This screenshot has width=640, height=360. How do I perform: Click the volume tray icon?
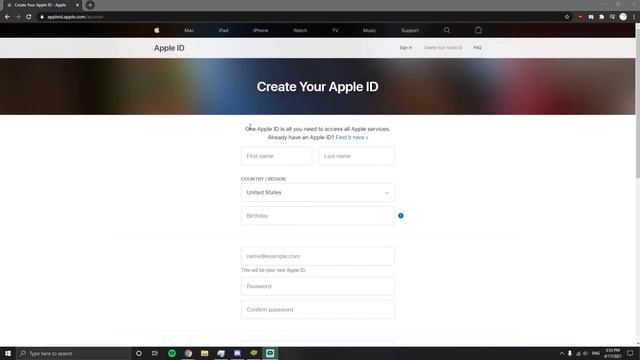click(586, 353)
